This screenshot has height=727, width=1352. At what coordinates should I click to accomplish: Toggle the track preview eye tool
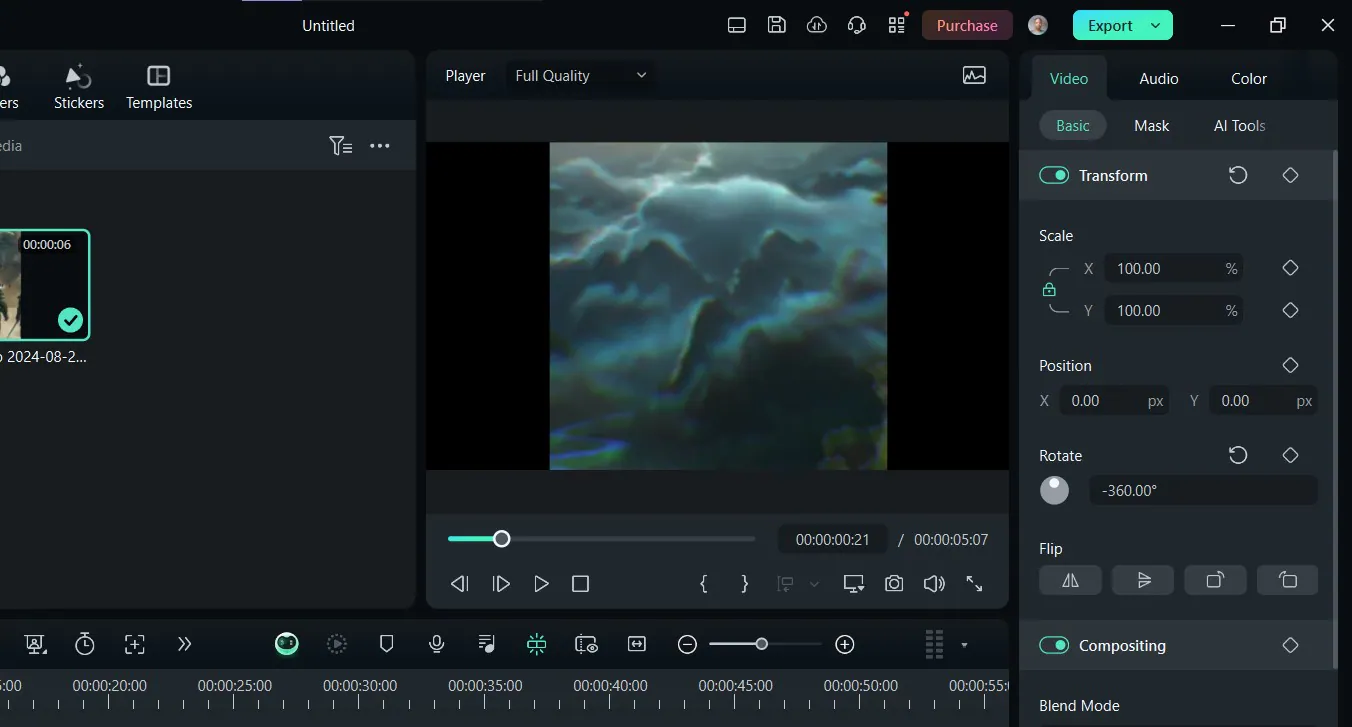coord(587,644)
